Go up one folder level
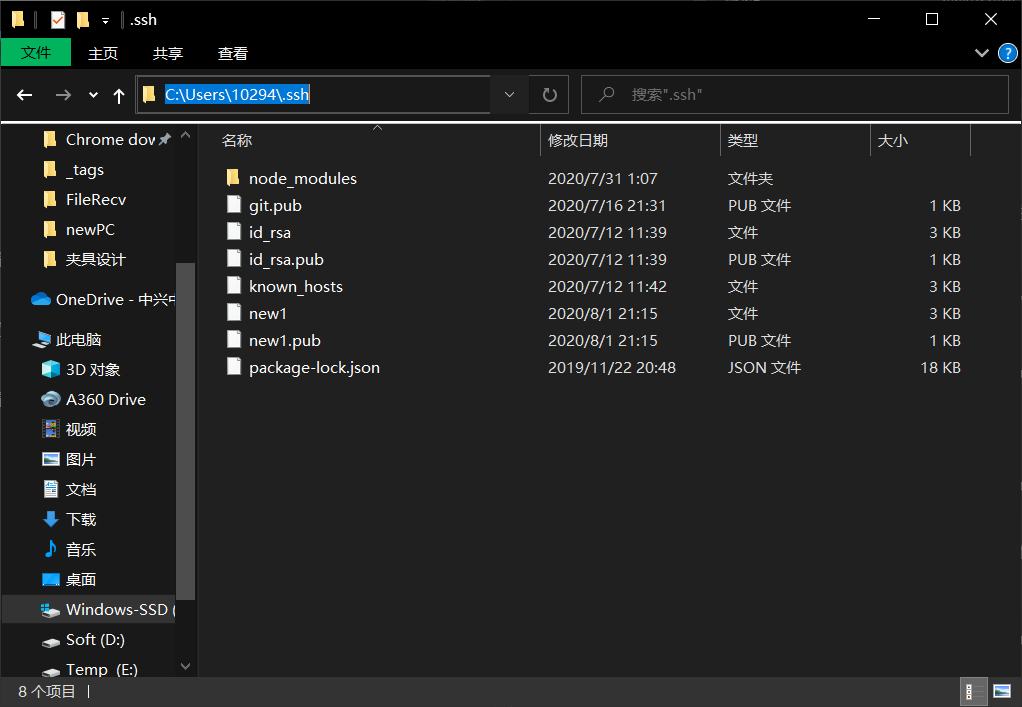Image resolution: width=1022 pixels, height=707 pixels. pyautogui.click(x=119, y=96)
